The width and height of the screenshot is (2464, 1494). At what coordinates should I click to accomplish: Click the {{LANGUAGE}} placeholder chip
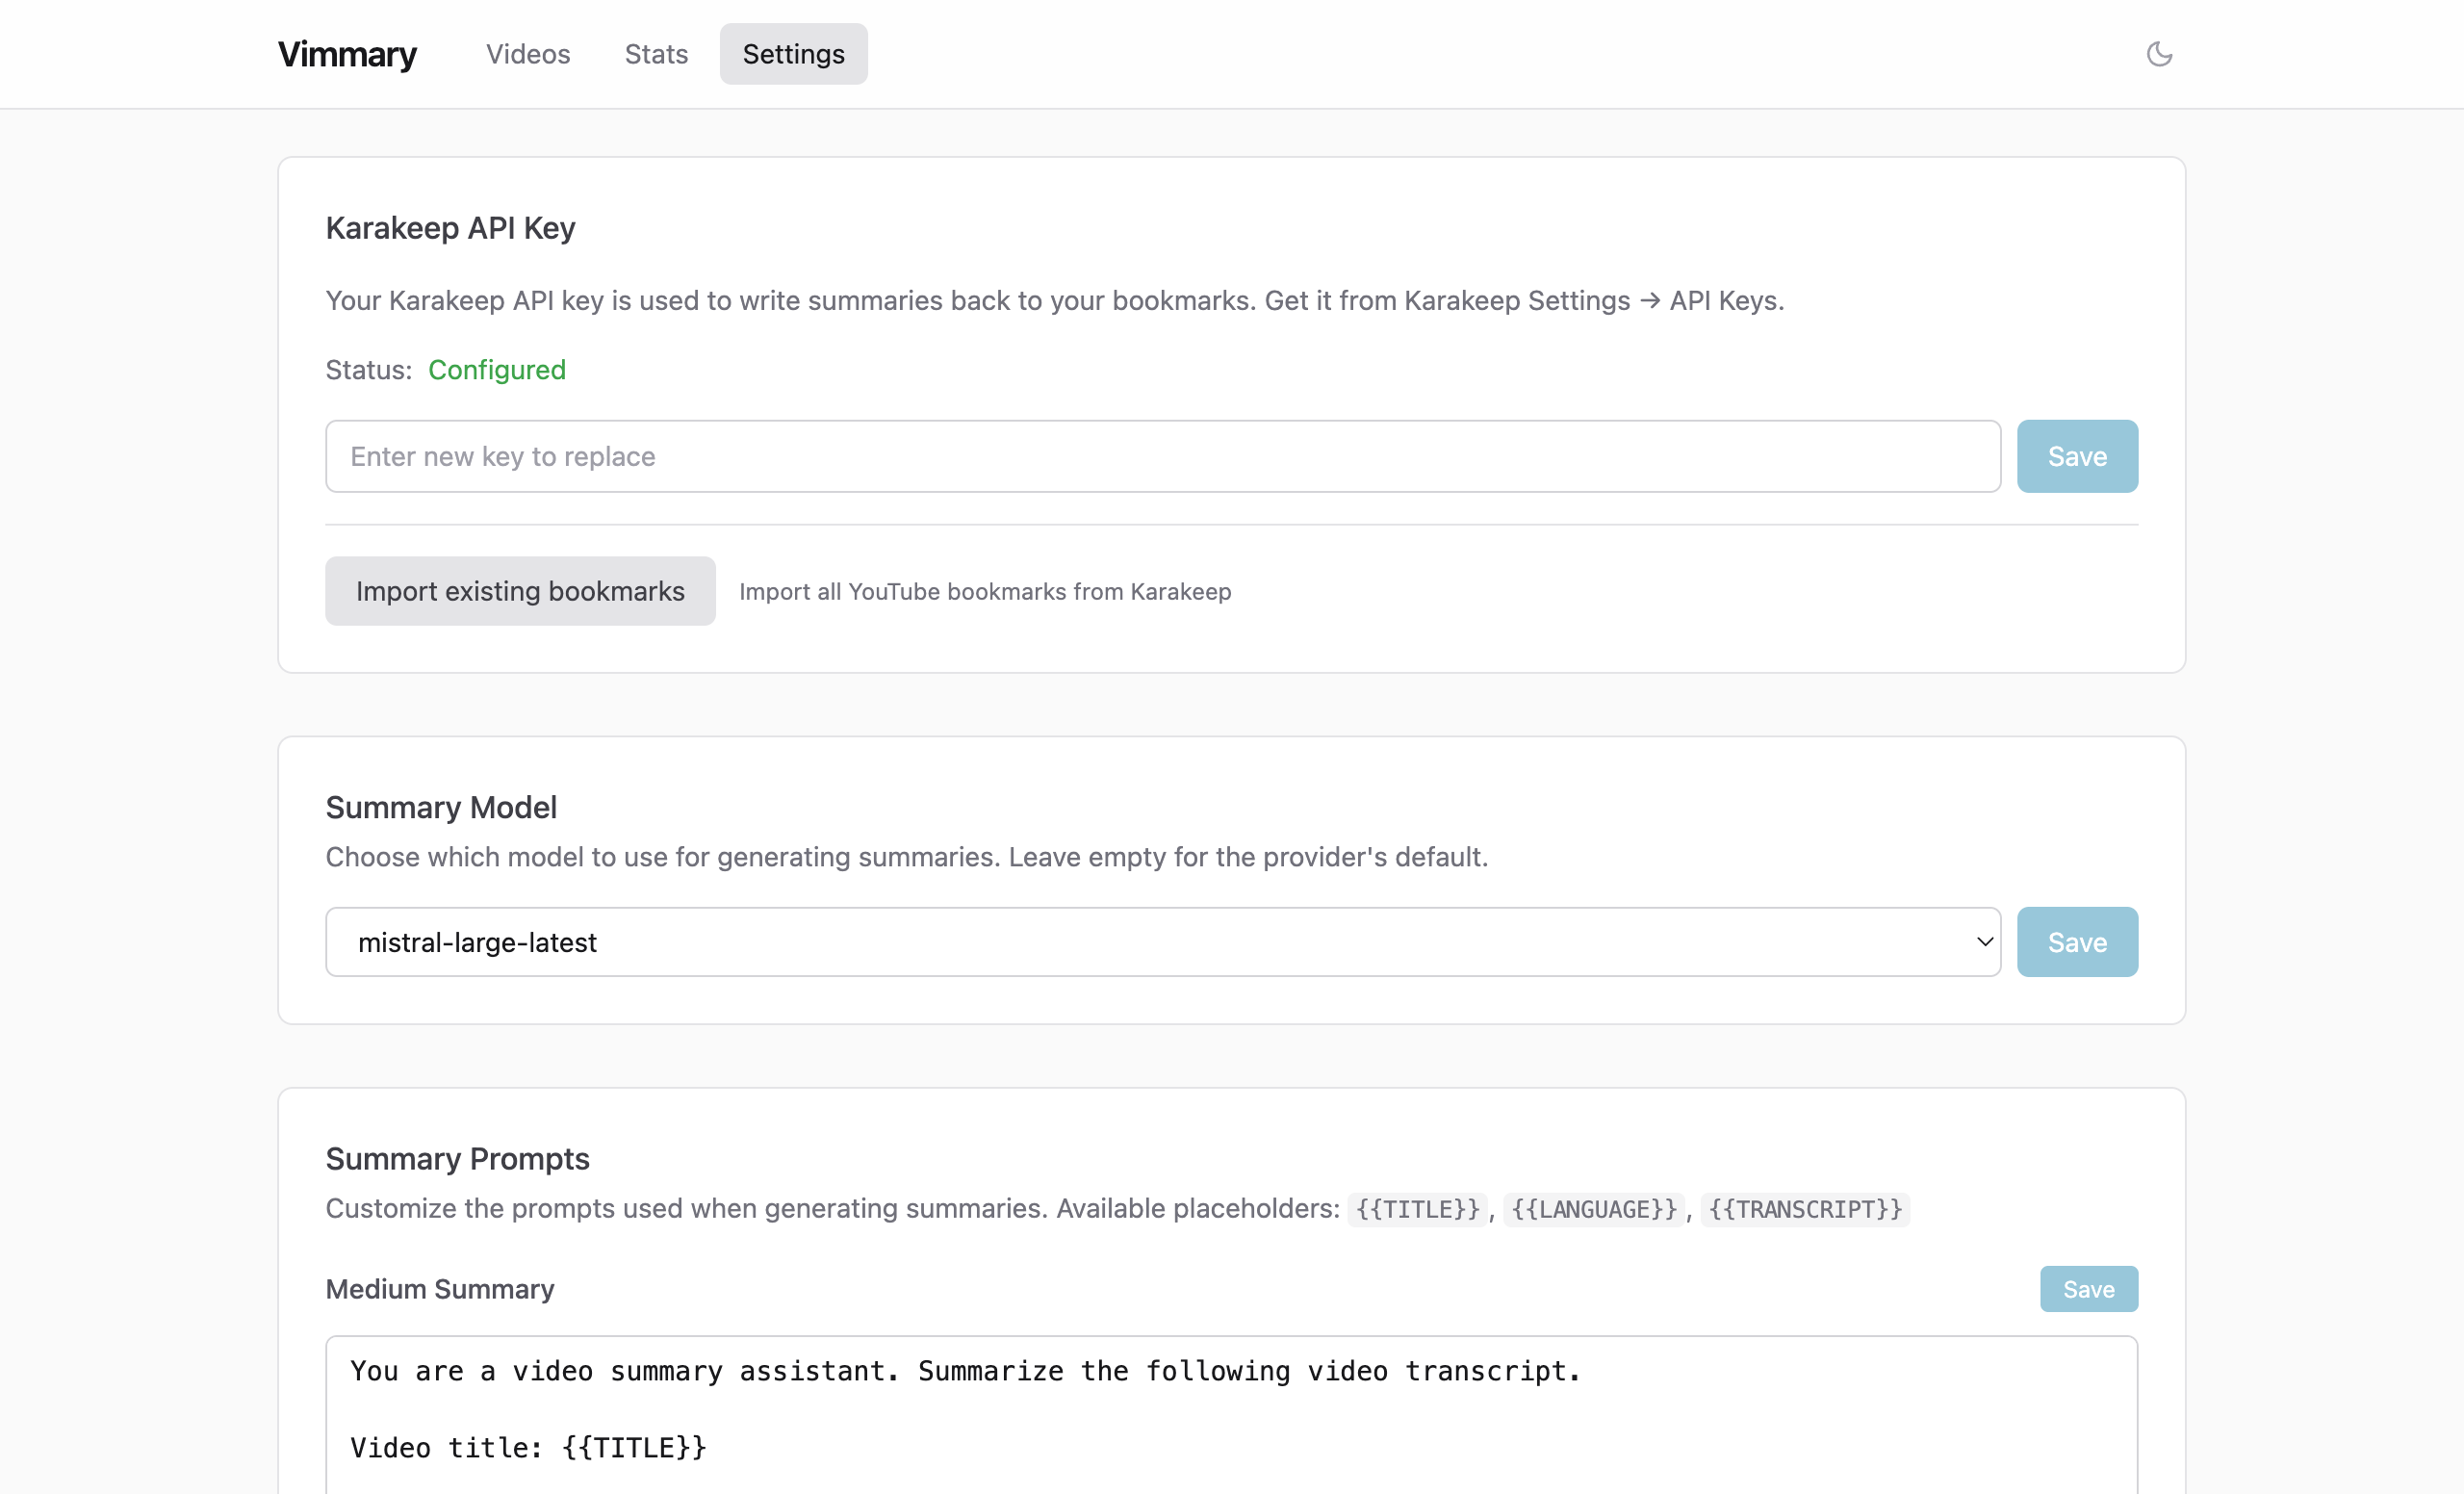point(1593,1209)
